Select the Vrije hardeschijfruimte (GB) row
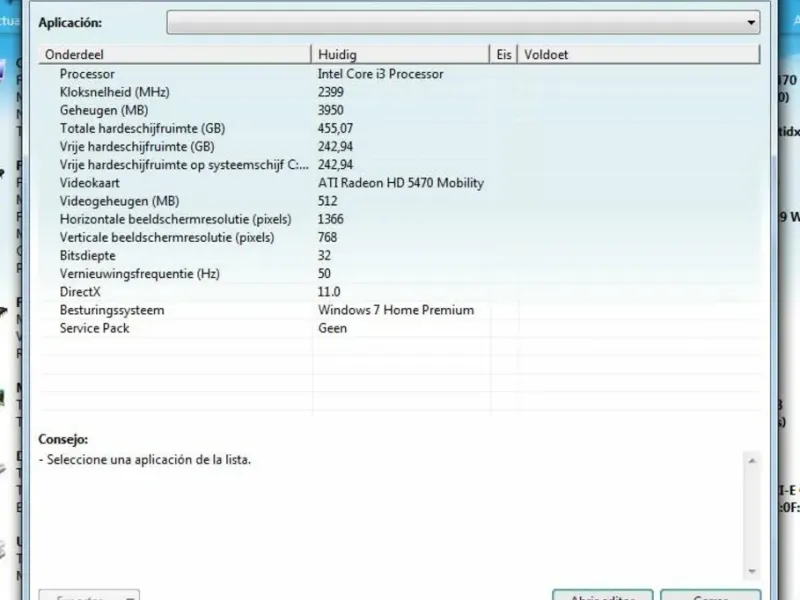The width and height of the screenshot is (800, 600). 399,147
